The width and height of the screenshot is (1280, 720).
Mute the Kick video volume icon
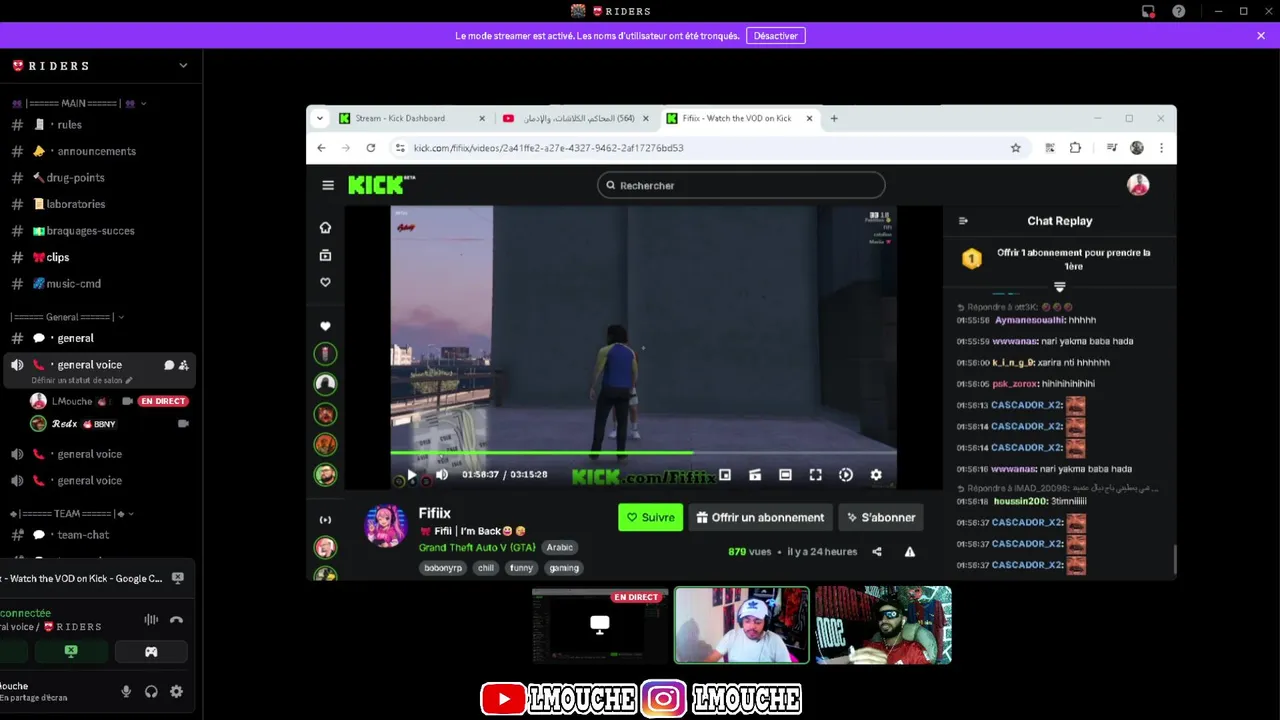[x=442, y=475]
